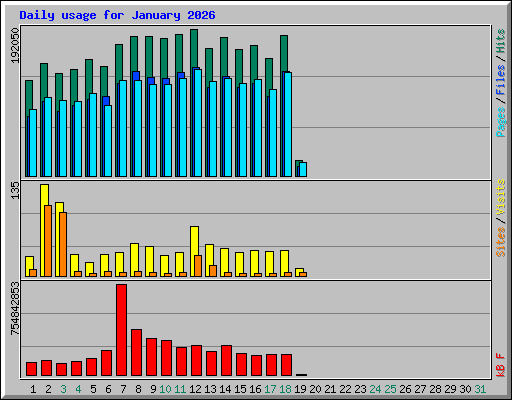Click the red KBytes bar for day 18
This screenshot has height=400, width=512.
tap(287, 365)
